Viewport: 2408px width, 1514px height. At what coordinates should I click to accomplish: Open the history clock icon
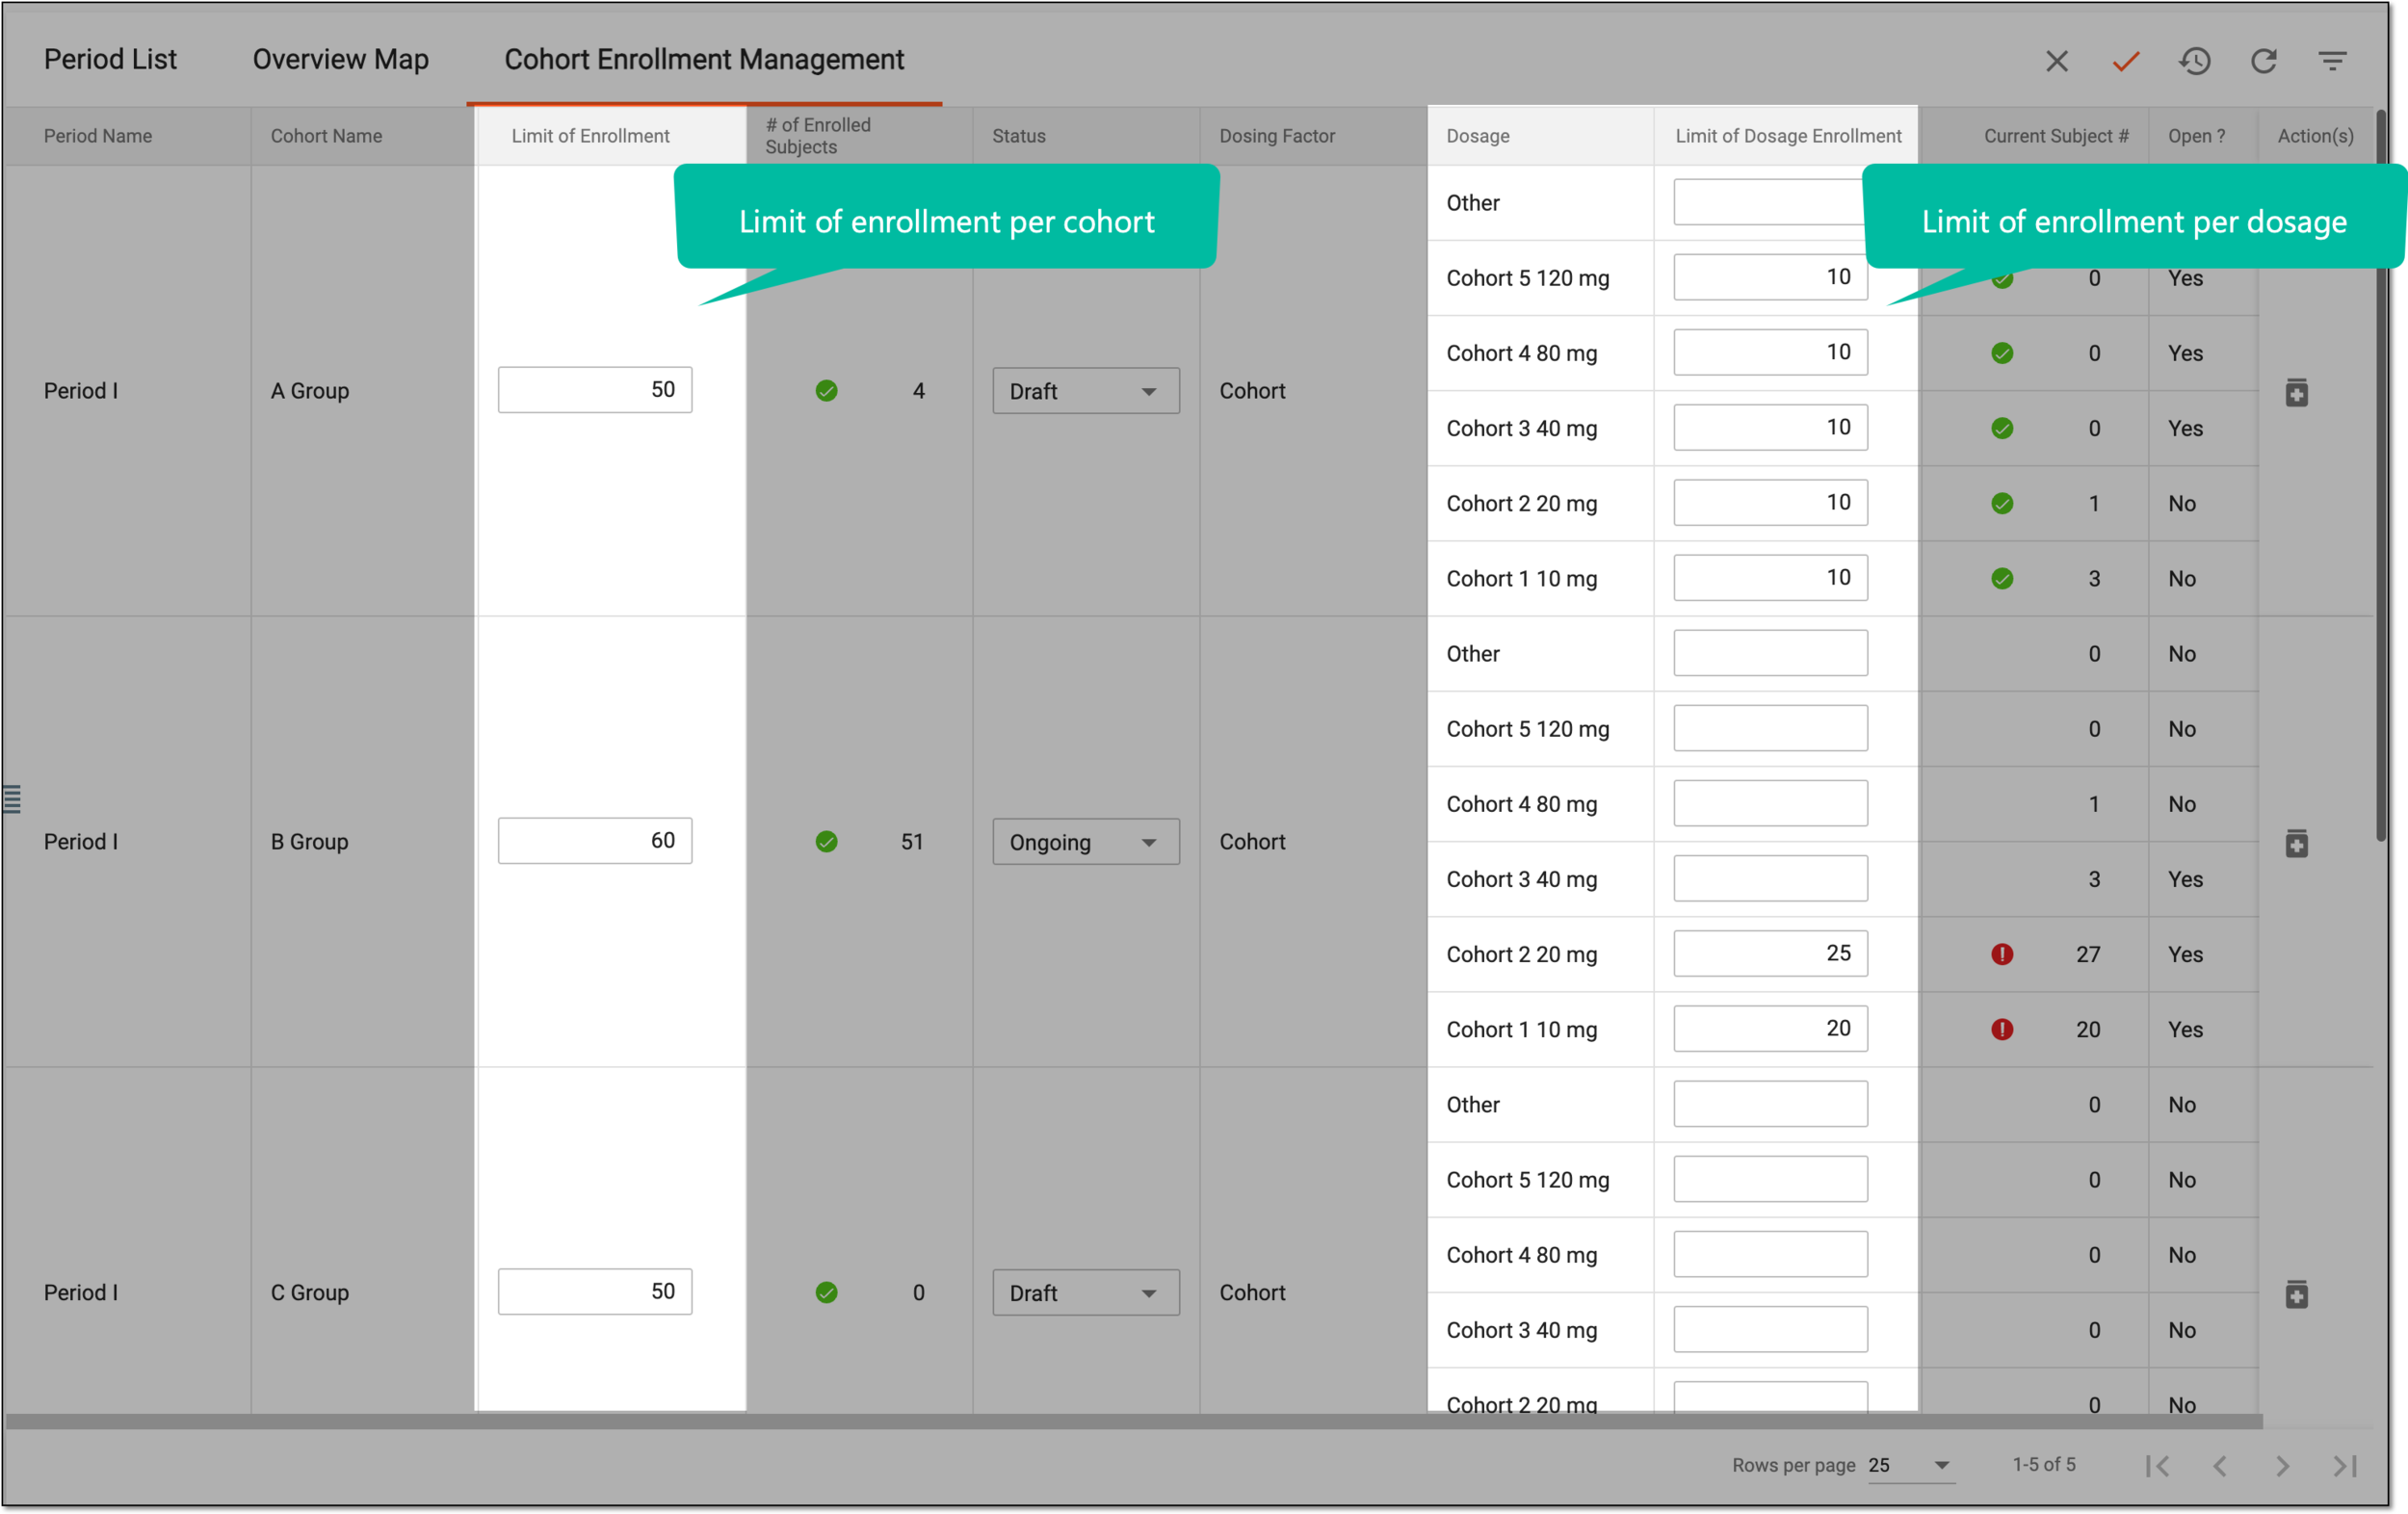(2194, 61)
